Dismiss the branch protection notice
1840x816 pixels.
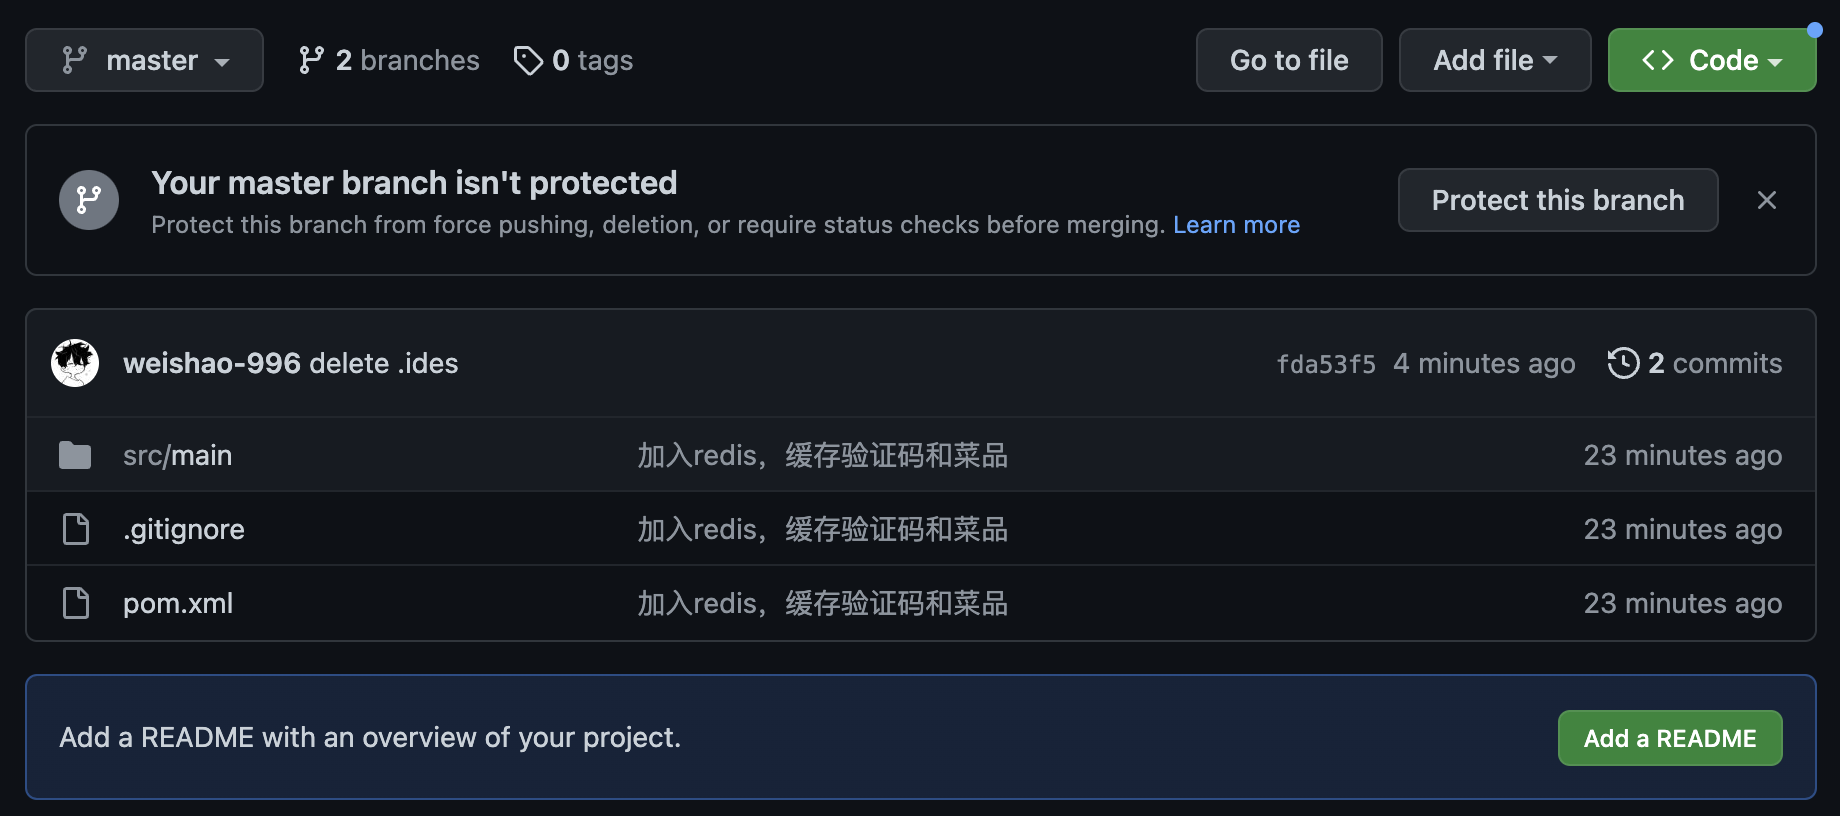tap(1766, 200)
